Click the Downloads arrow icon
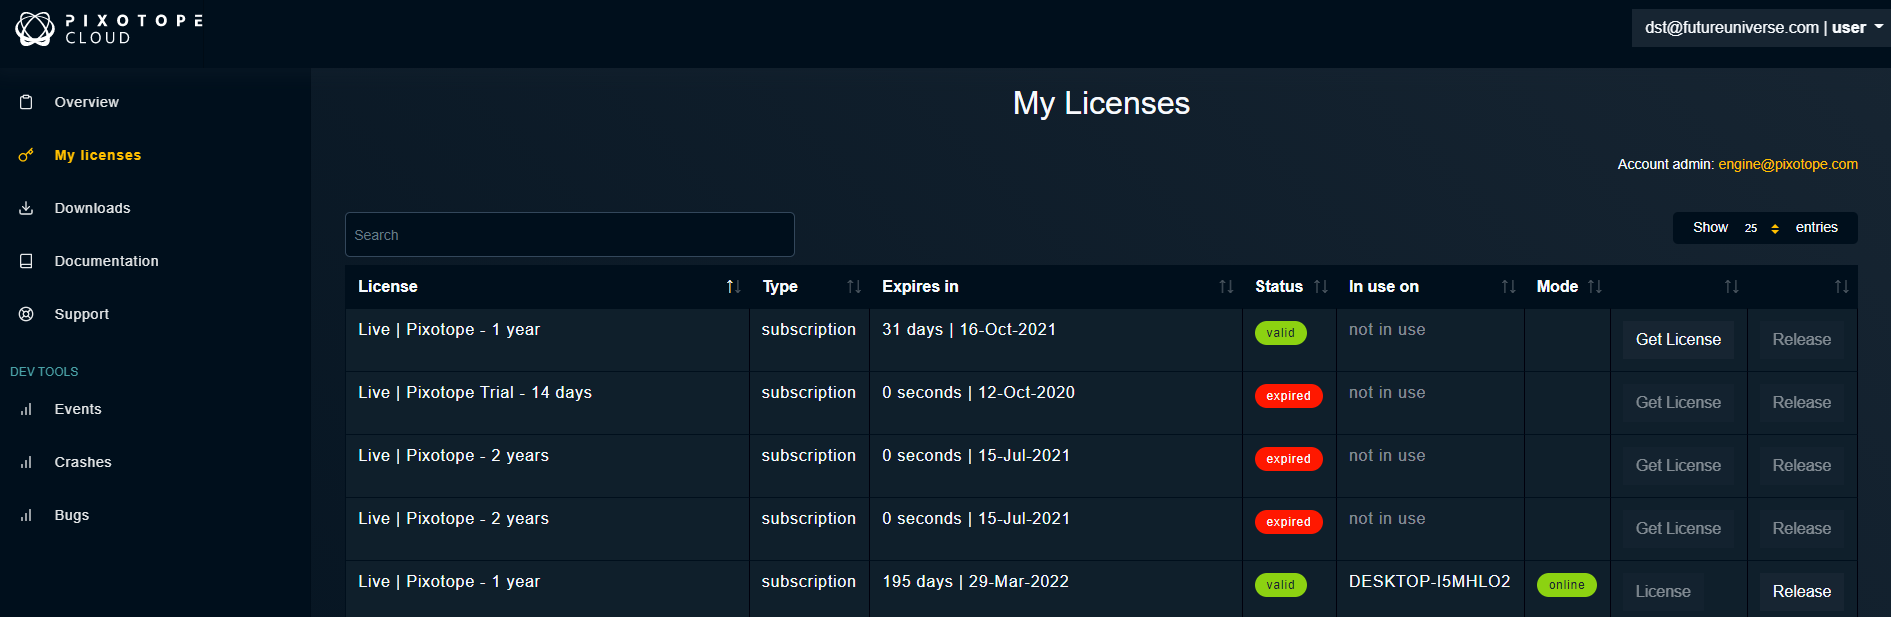 (x=26, y=208)
